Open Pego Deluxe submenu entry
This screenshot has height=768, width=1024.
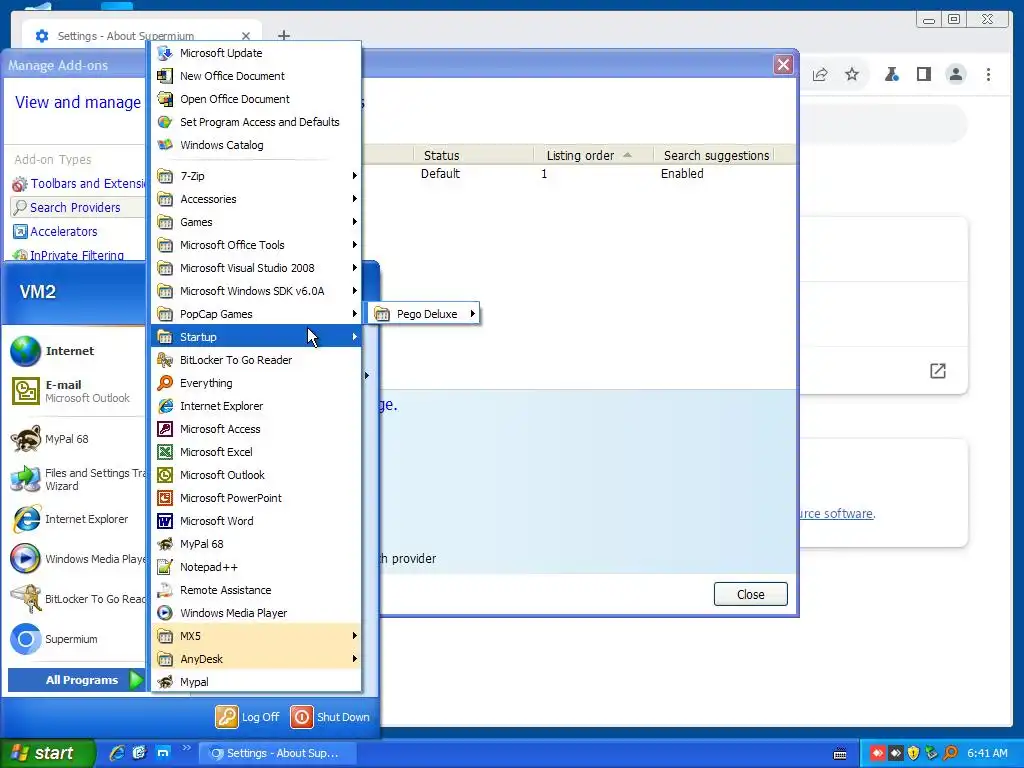point(424,314)
